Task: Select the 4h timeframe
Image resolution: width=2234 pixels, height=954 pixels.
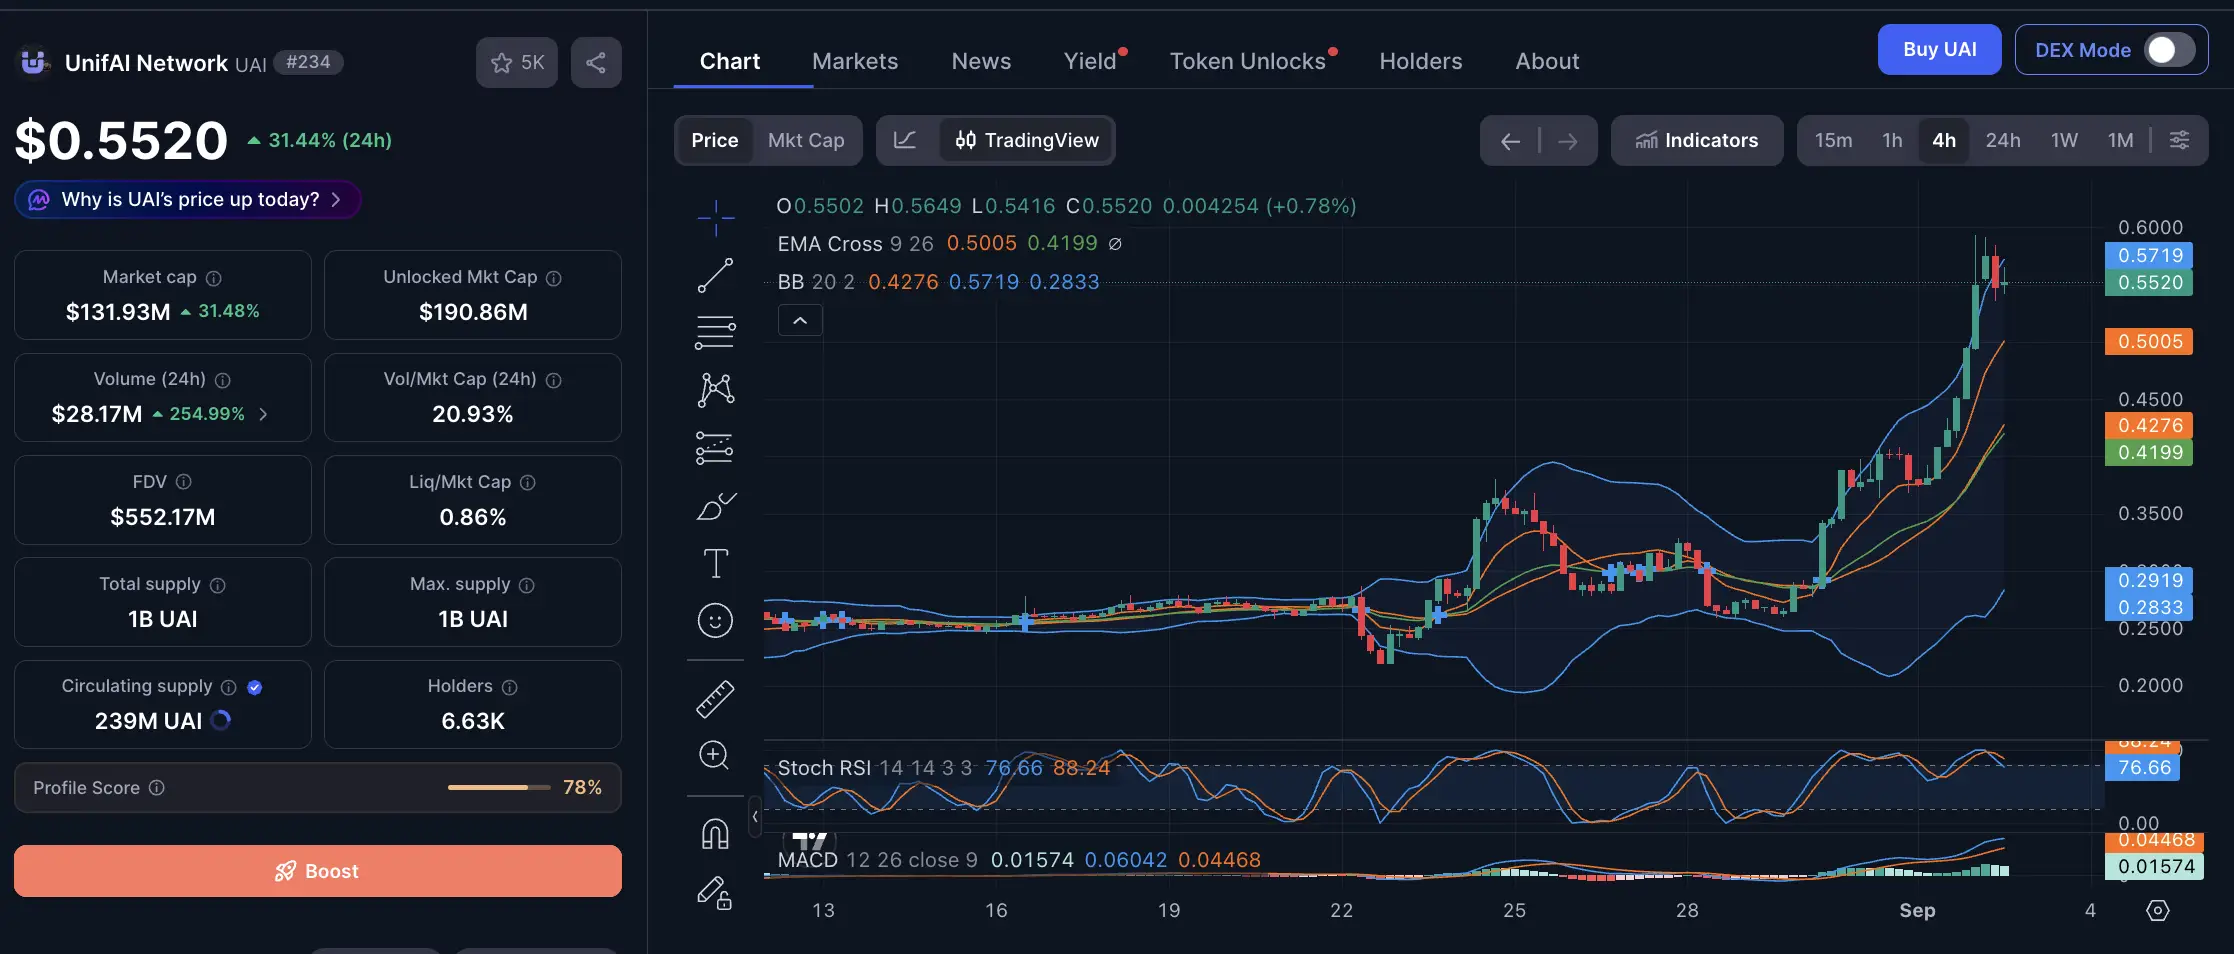Action: pos(1944,140)
